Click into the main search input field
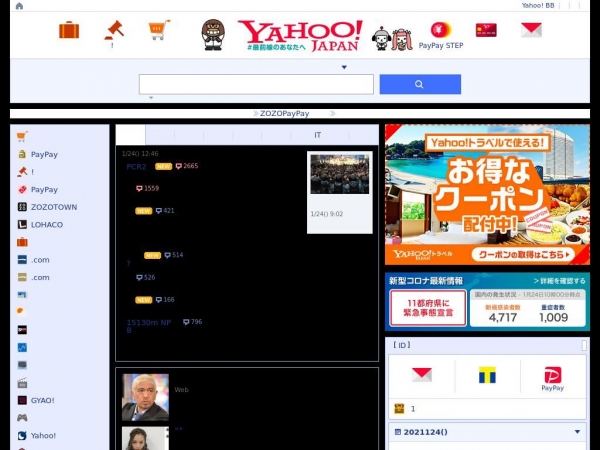 point(256,84)
